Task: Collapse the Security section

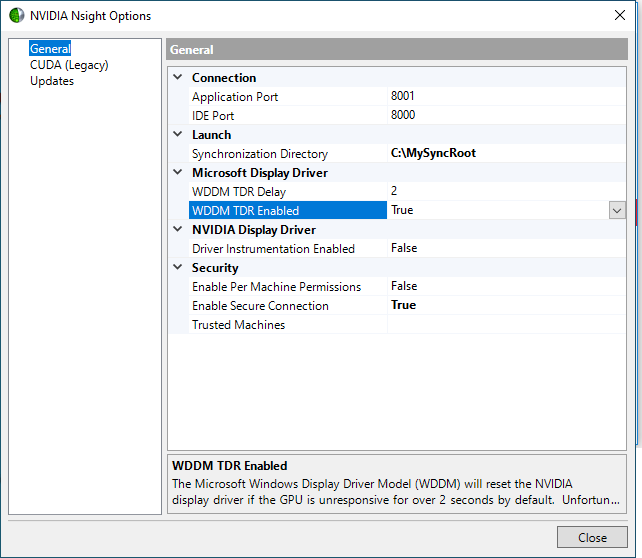Action: click(x=178, y=267)
